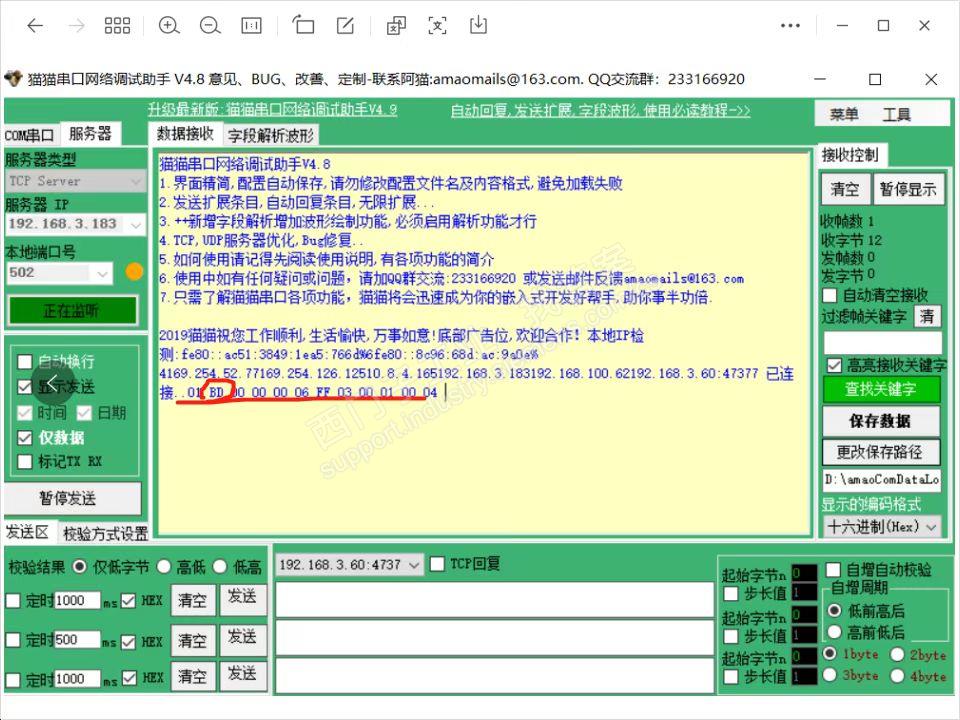Zoom out with the magnifier minus icon

[x=210, y=26]
